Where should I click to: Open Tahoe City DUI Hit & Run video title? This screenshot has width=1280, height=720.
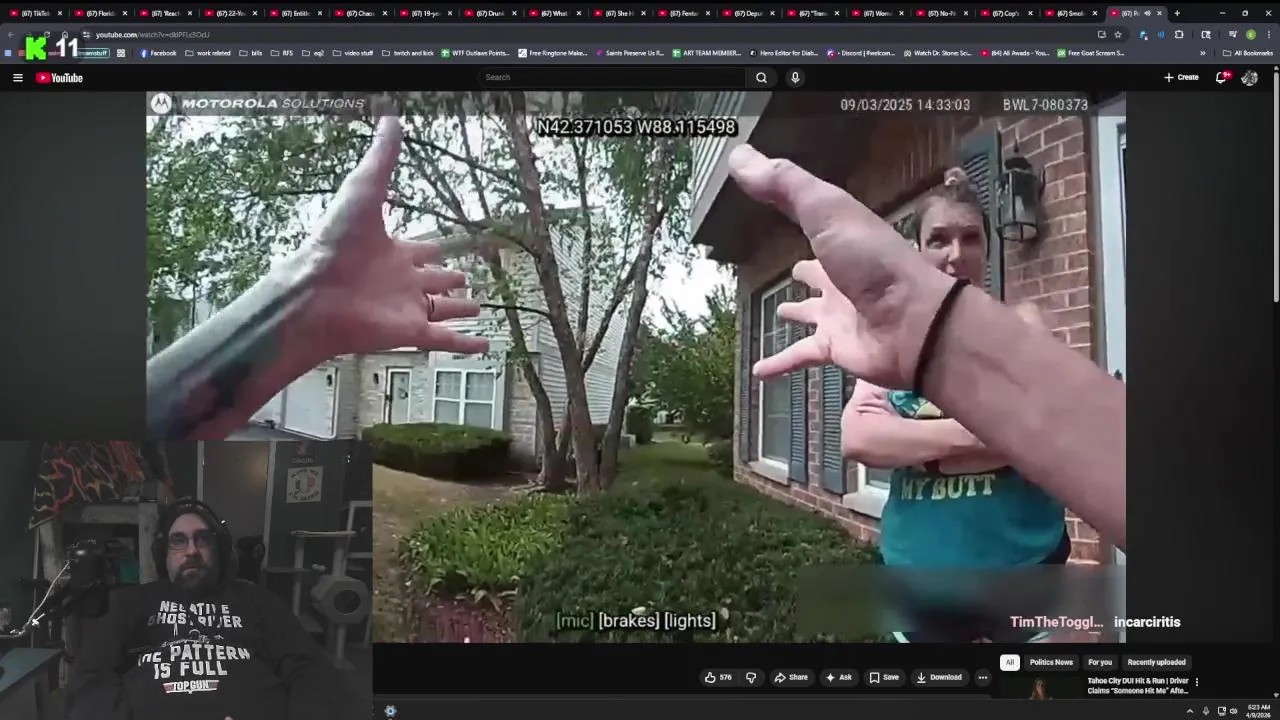[1138, 685]
